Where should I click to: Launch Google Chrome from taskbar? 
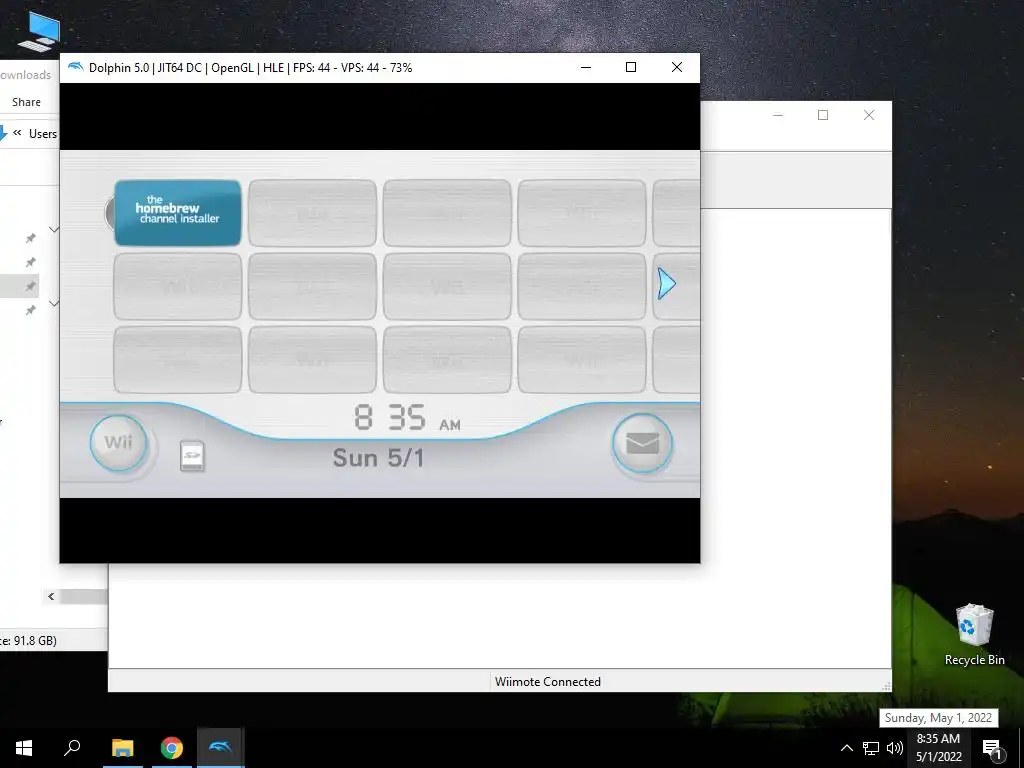[x=172, y=748]
